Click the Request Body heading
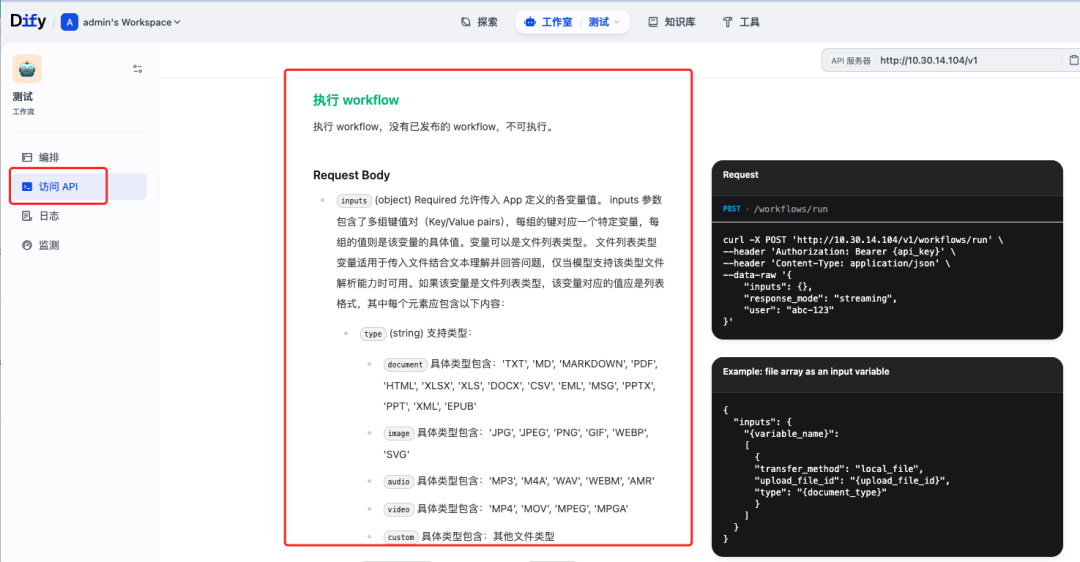 click(351, 175)
